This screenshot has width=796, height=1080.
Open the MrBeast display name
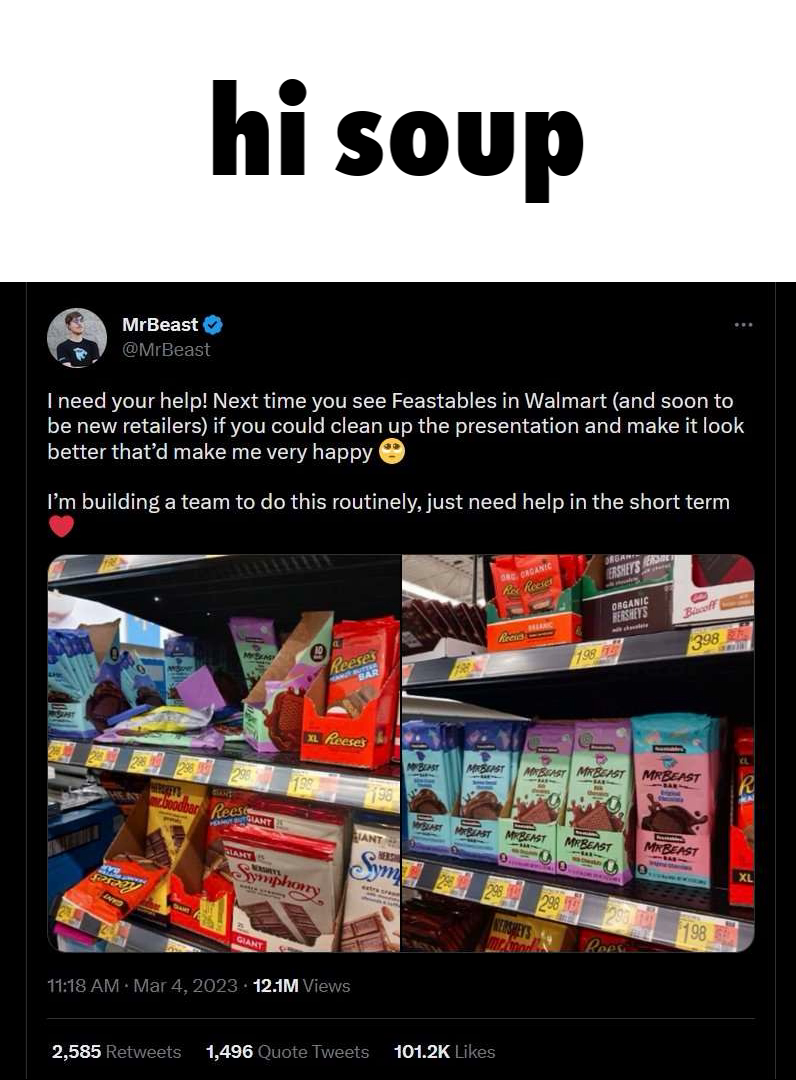point(160,324)
